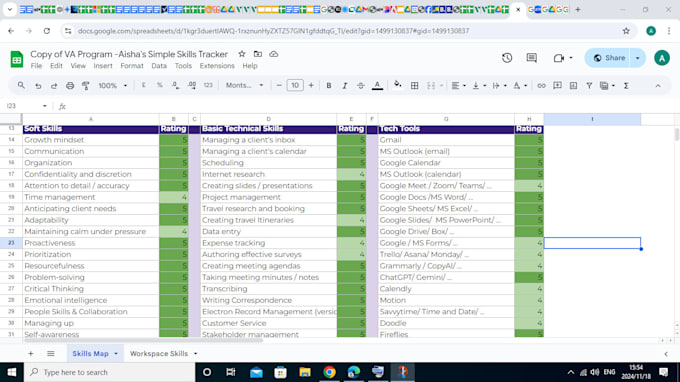The width and height of the screenshot is (680, 382).
Task: View cloud save status
Action: click(x=274, y=54)
